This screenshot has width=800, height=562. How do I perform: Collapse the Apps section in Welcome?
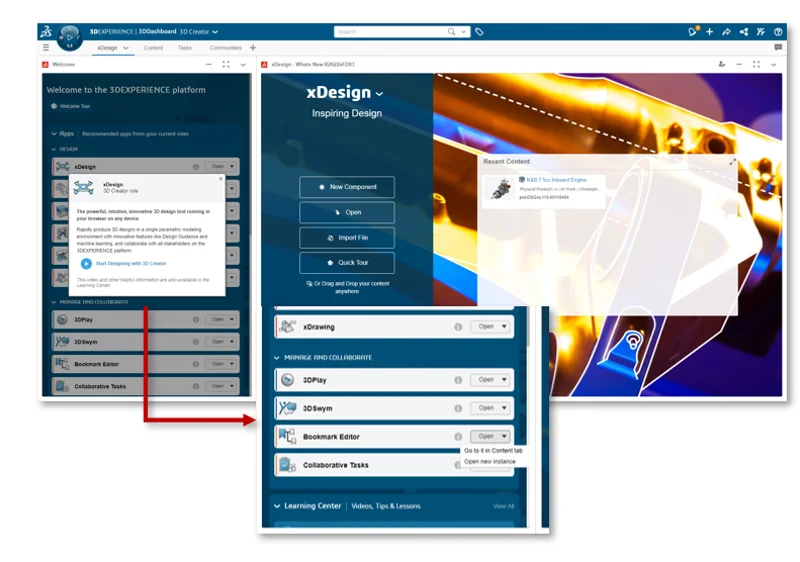(54, 134)
